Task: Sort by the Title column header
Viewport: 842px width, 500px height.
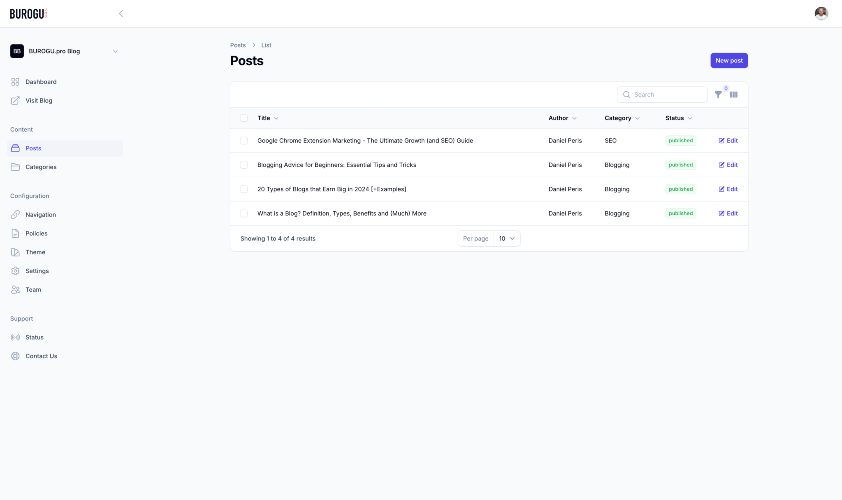Action: (x=267, y=118)
